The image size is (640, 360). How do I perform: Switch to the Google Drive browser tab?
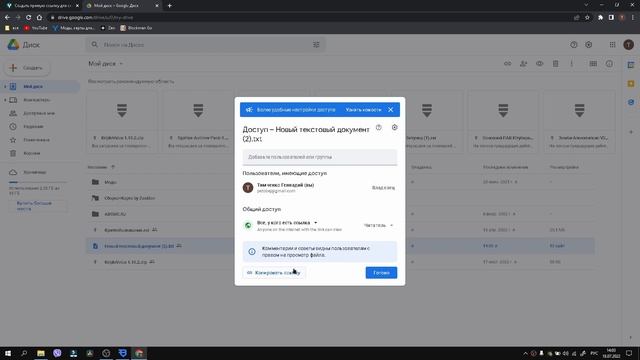point(121,6)
